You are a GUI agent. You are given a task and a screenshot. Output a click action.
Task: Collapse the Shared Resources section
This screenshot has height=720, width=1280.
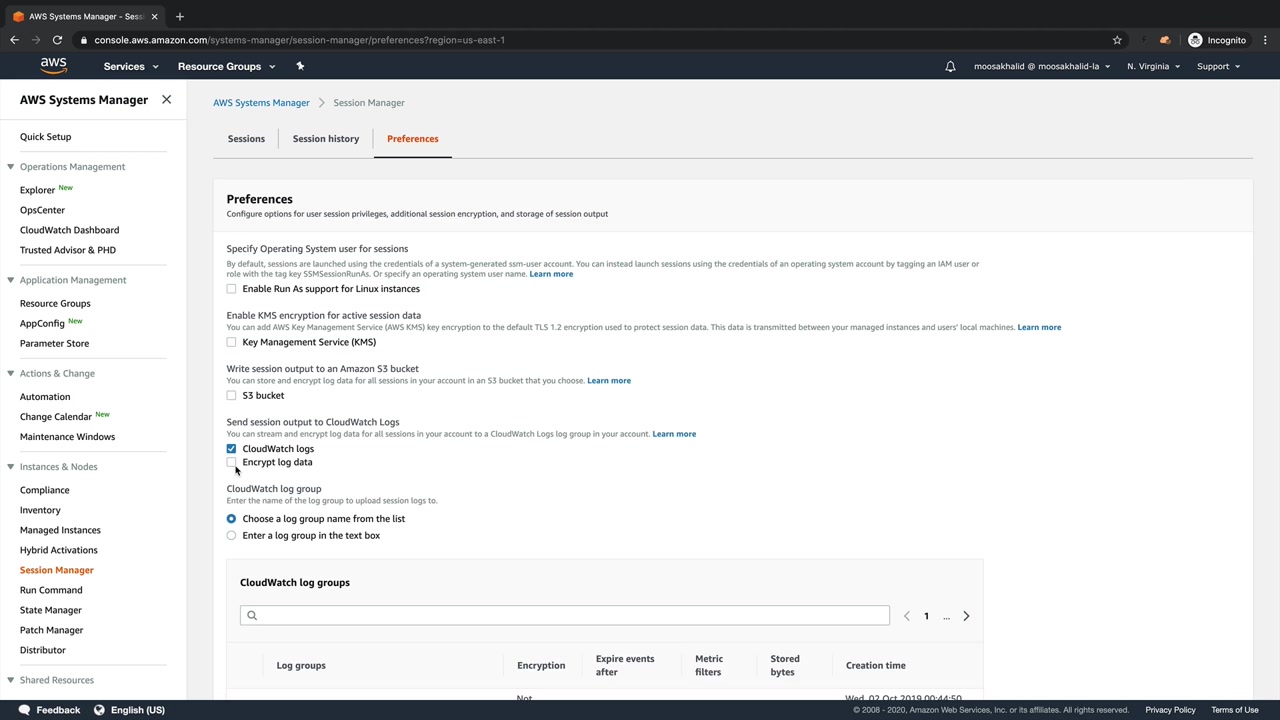[x=11, y=680]
